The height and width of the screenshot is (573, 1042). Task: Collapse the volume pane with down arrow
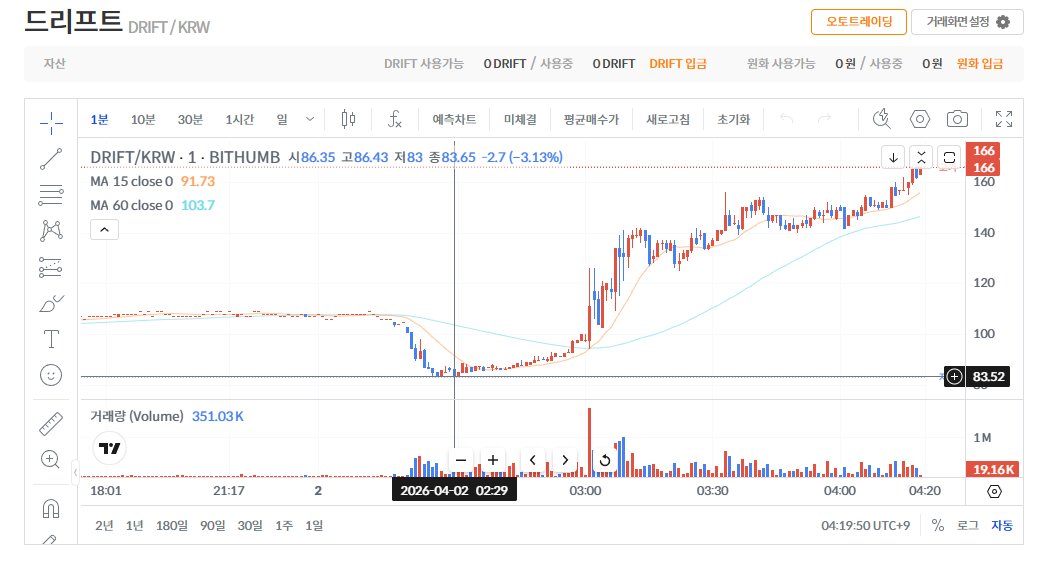[893, 157]
